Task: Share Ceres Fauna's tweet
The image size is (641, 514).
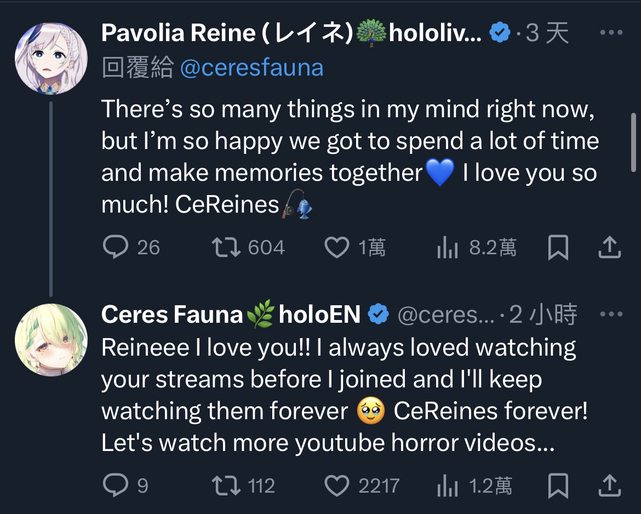Action: click(x=610, y=486)
